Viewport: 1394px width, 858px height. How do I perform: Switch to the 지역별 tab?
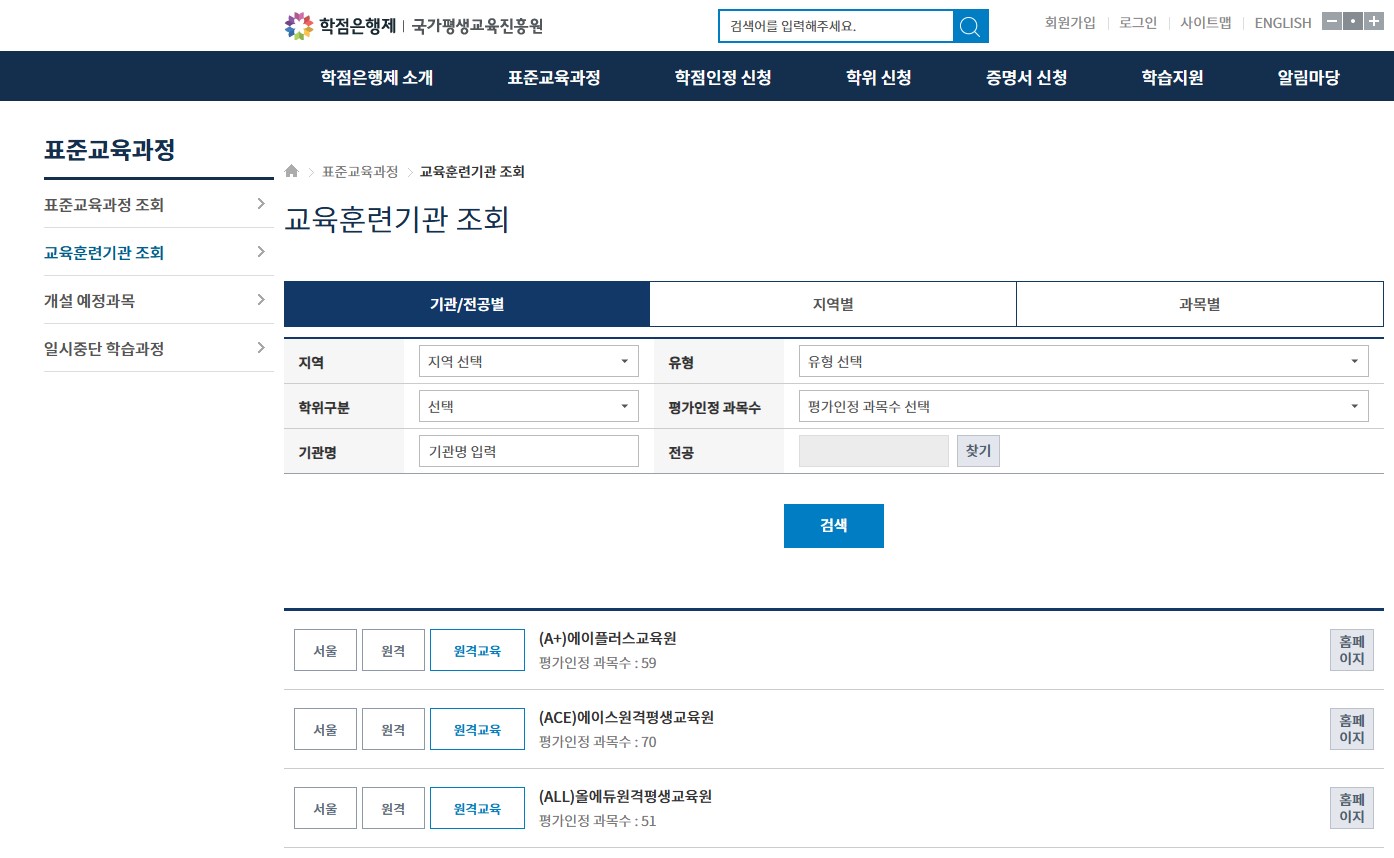pyautogui.click(x=833, y=304)
